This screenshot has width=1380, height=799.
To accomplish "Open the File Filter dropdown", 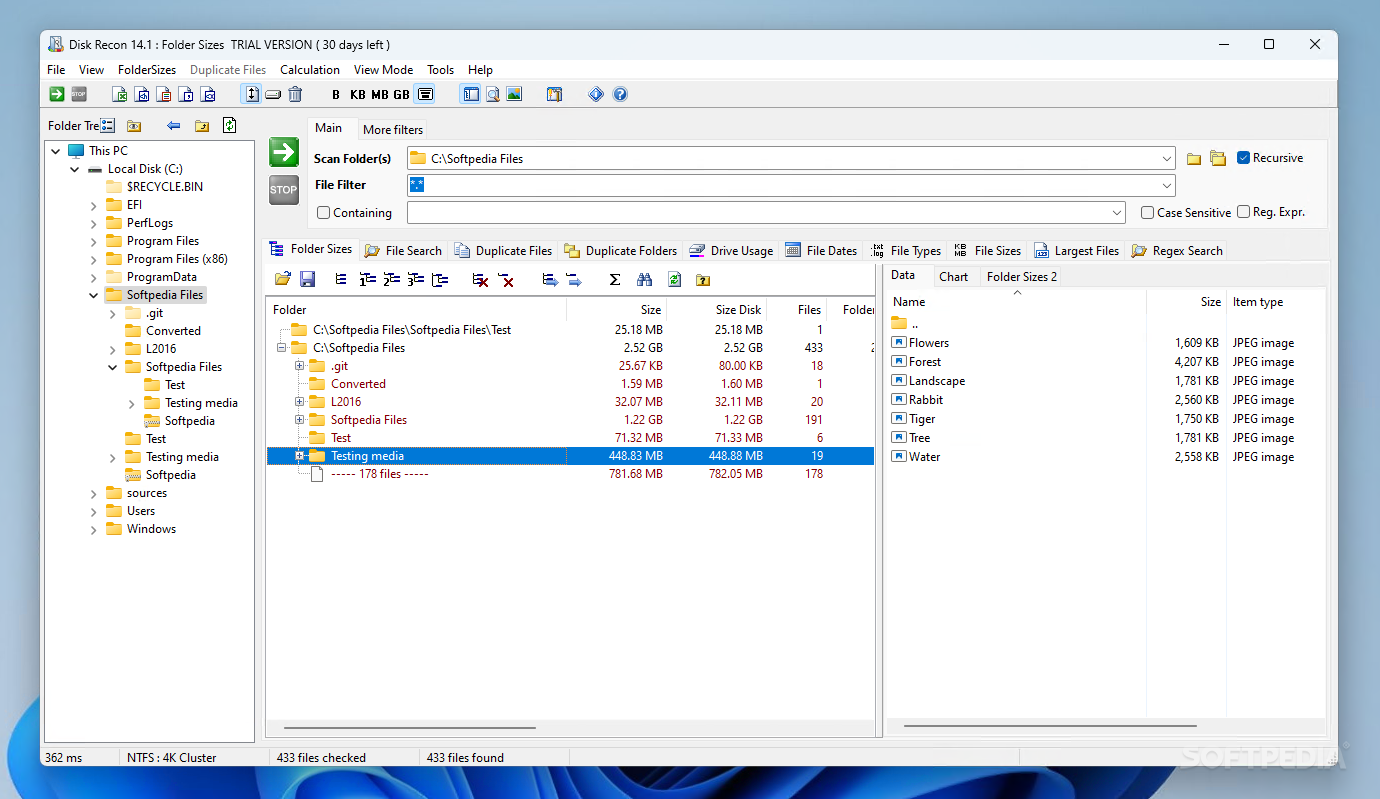I will coord(1167,185).
